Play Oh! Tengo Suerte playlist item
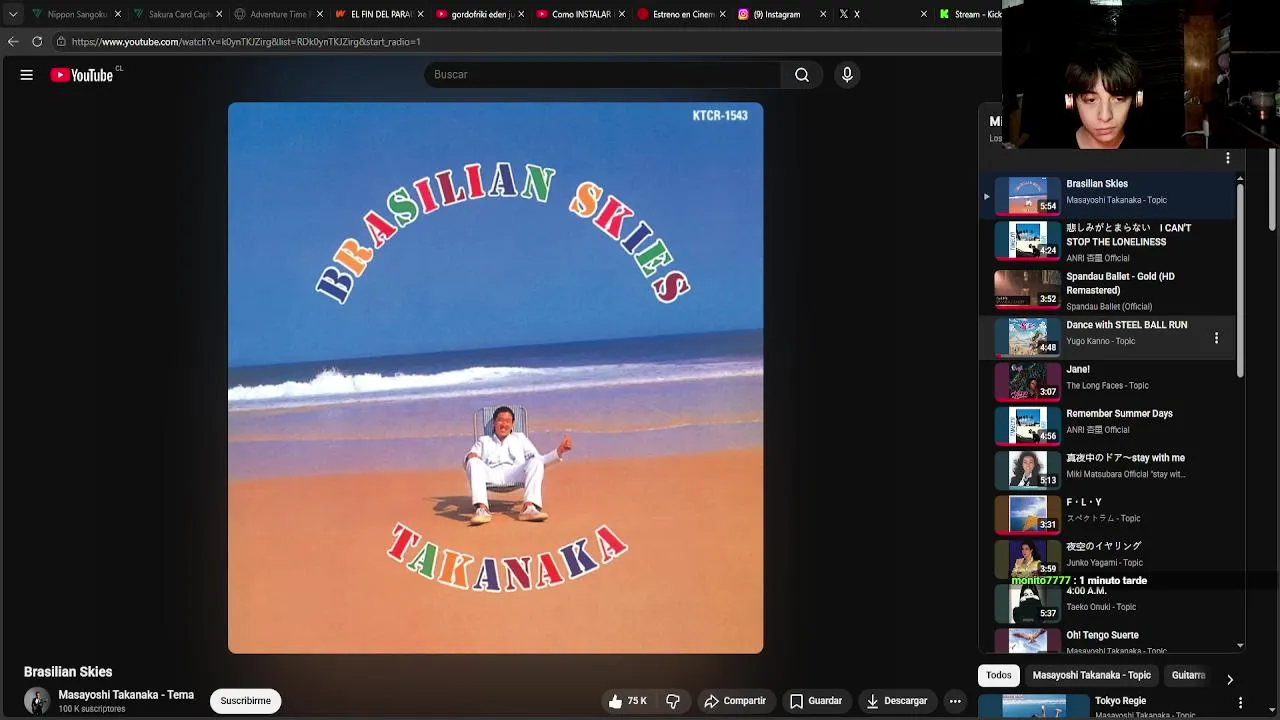The height and width of the screenshot is (720, 1280). point(1108,640)
